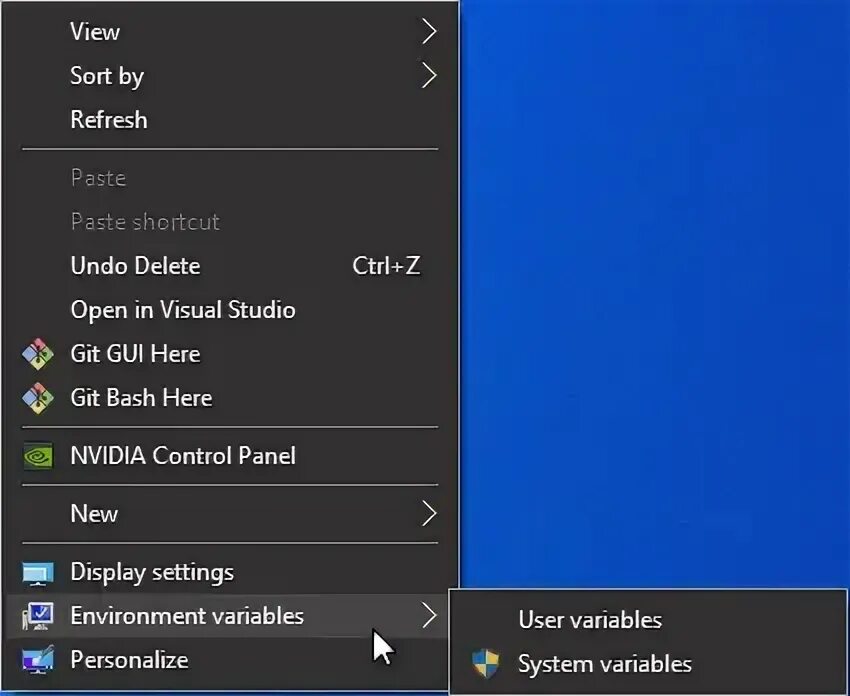Expand the Environment variables submenu arrow

(429, 615)
